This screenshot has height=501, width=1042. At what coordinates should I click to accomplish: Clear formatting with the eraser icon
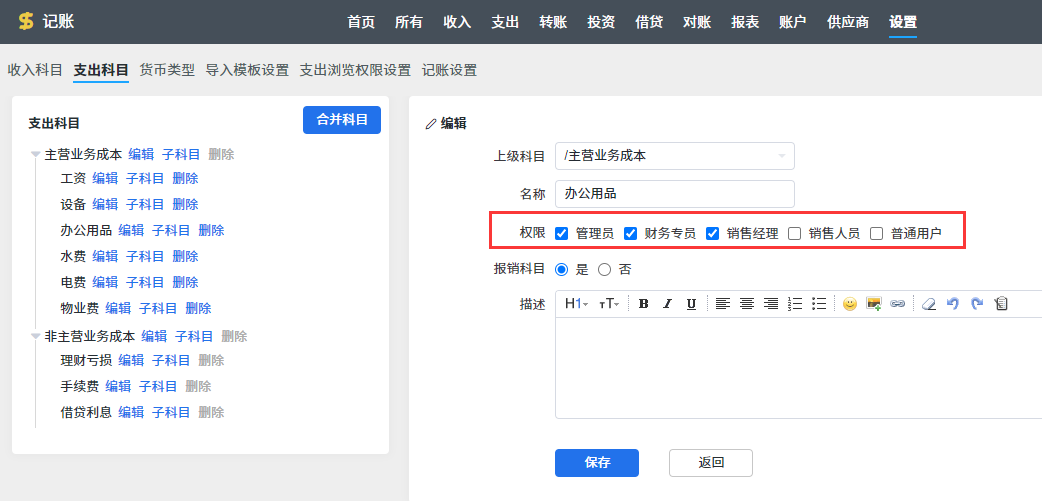pyautogui.click(x=927, y=304)
